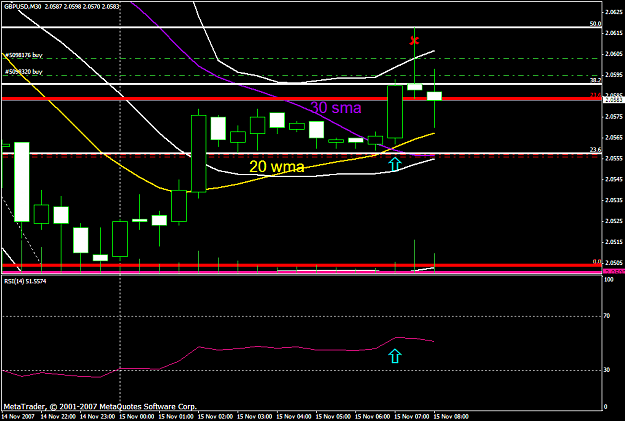
Task: Click the RSI scale value 30
Action: pos(607,370)
